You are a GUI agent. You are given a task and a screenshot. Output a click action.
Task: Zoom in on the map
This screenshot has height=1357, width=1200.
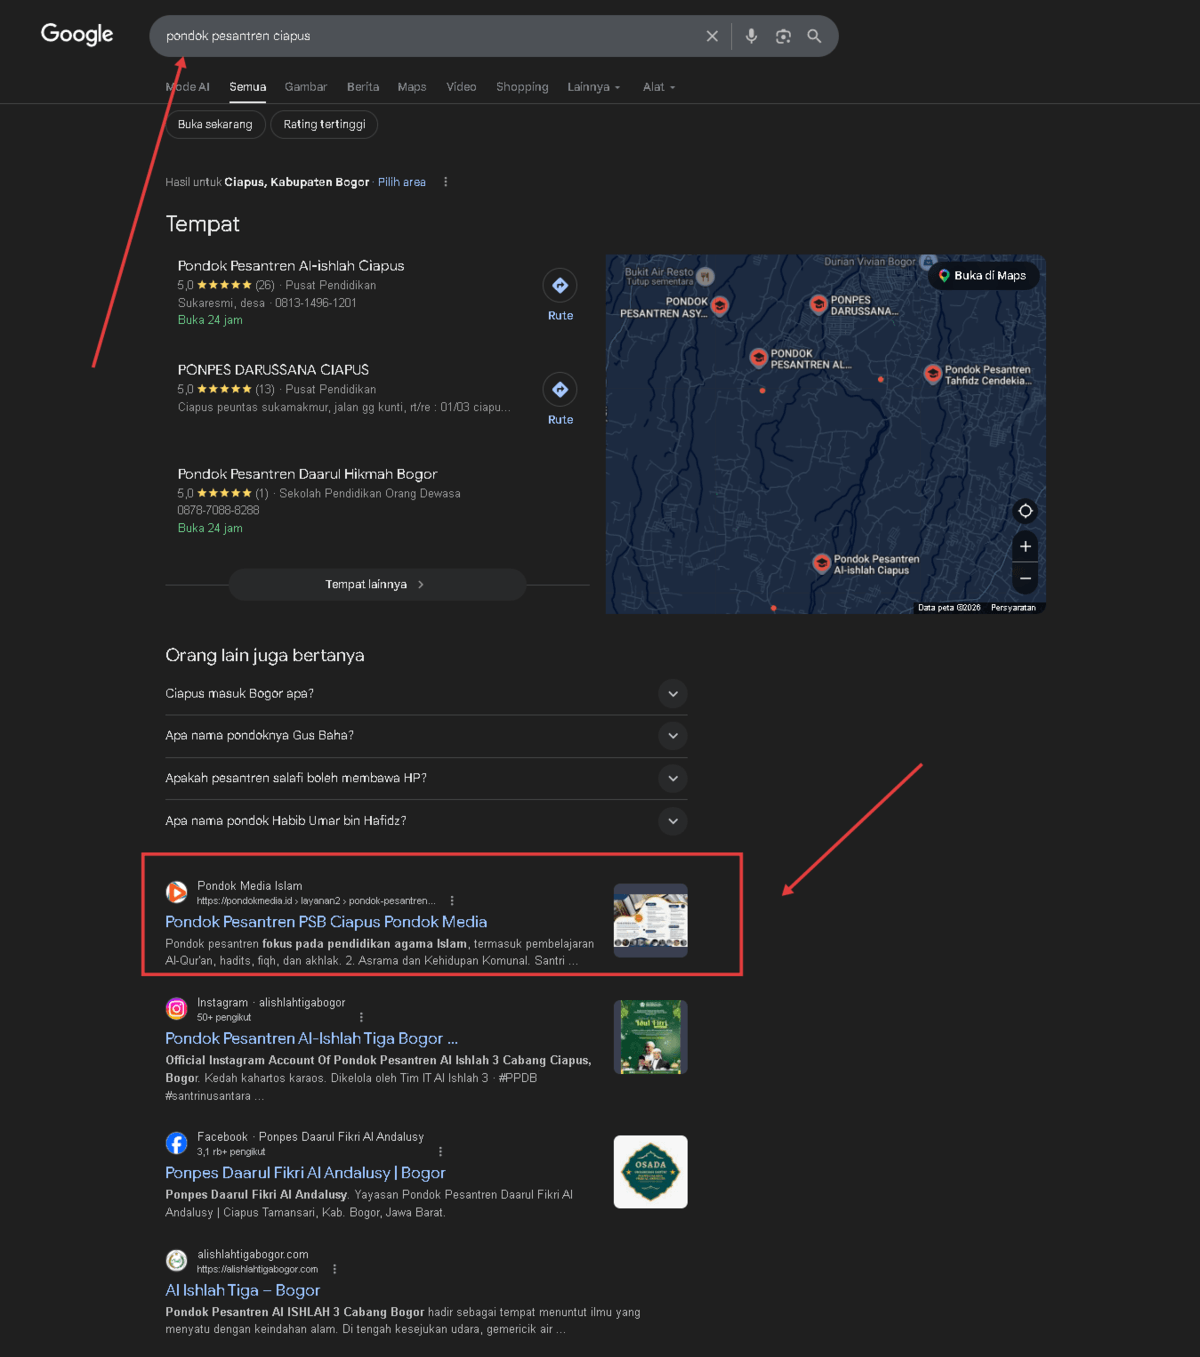coord(1025,547)
